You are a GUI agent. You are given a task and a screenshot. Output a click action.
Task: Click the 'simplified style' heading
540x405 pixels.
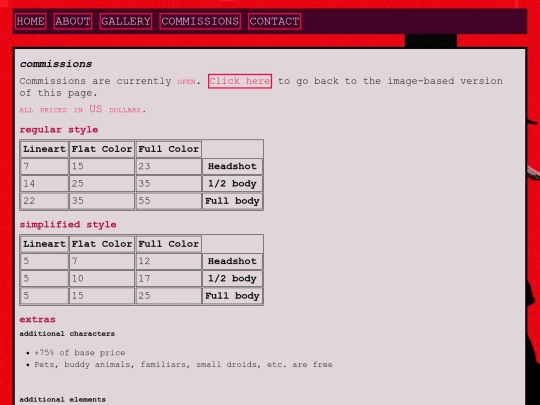click(68, 225)
